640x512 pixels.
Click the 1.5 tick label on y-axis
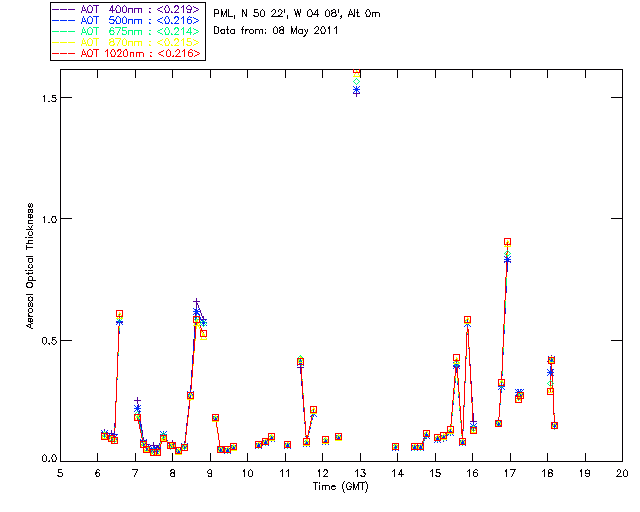(41, 98)
